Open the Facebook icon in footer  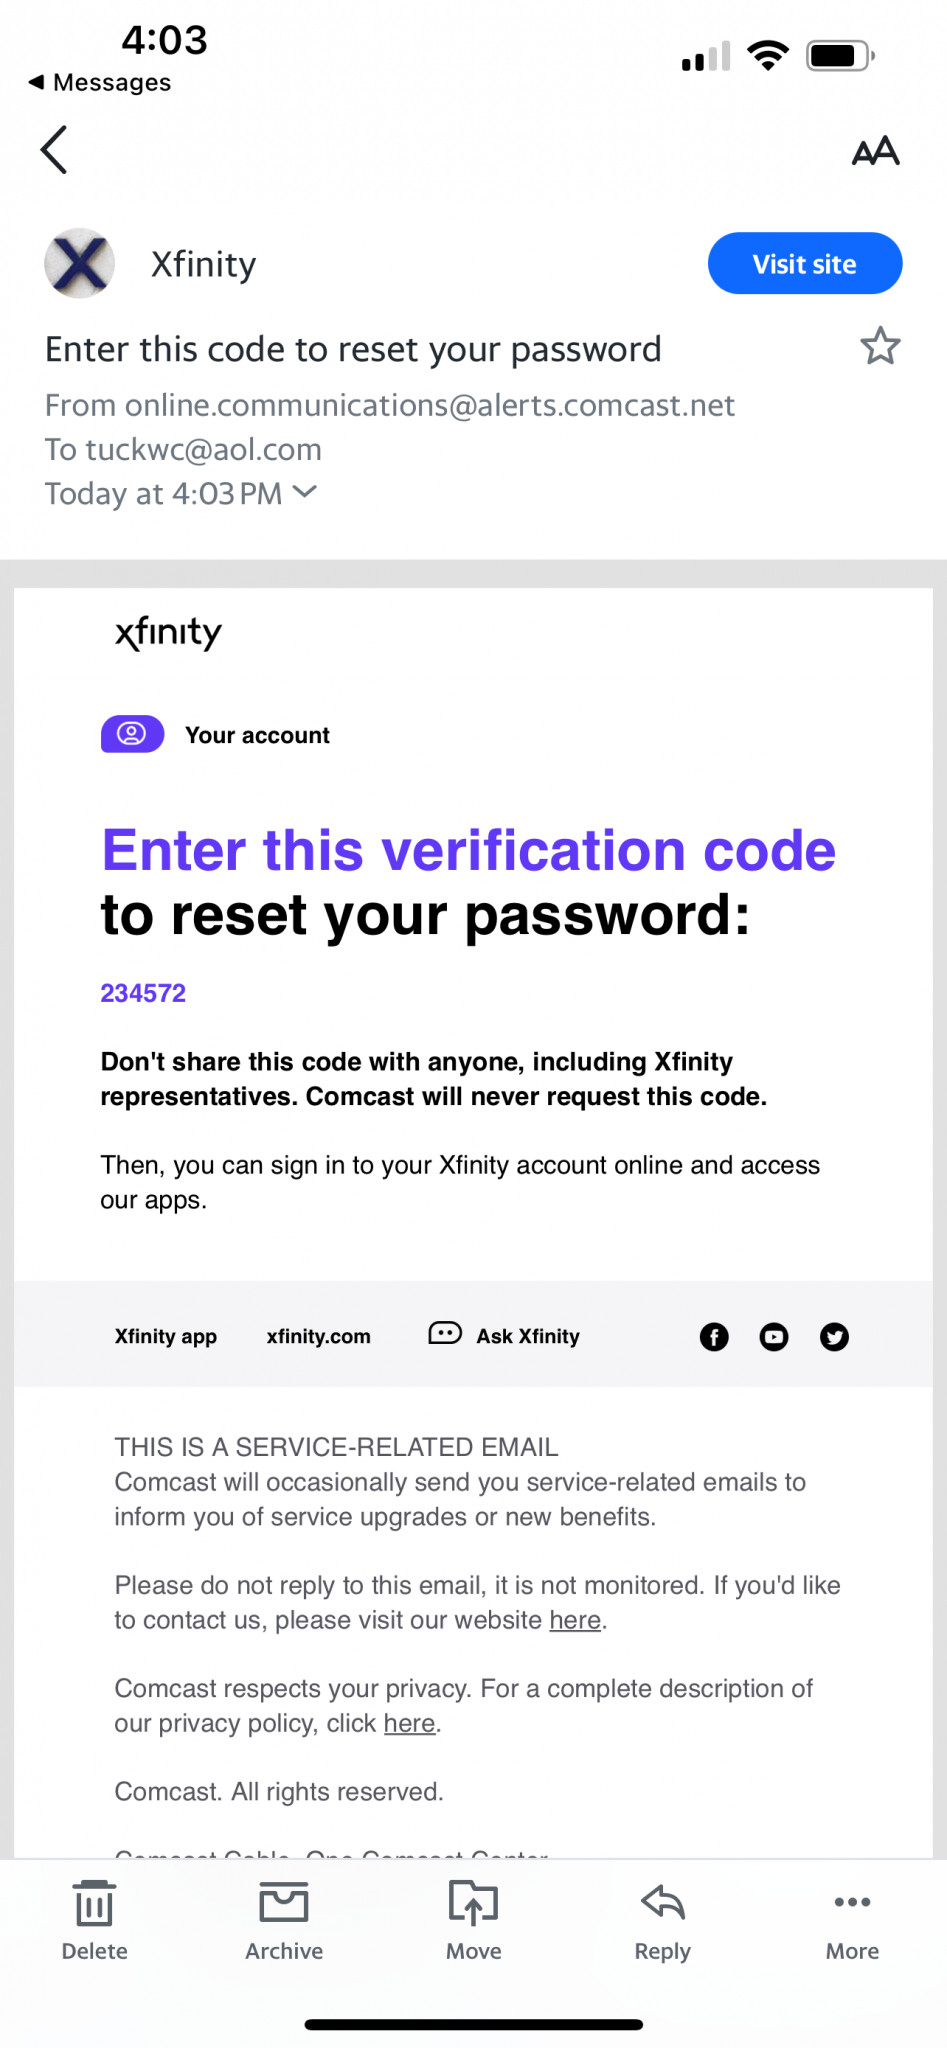(714, 1337)
